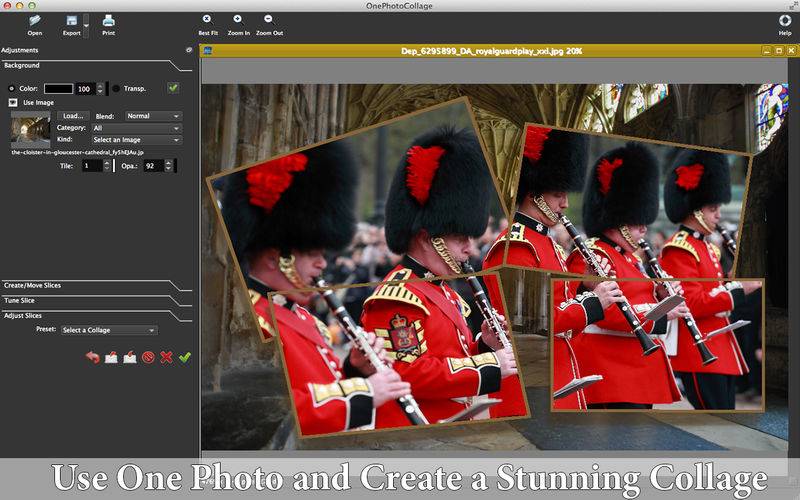Open the Kind dropdown 'Select an Image'
800x500 pixels.
point(136,140)
